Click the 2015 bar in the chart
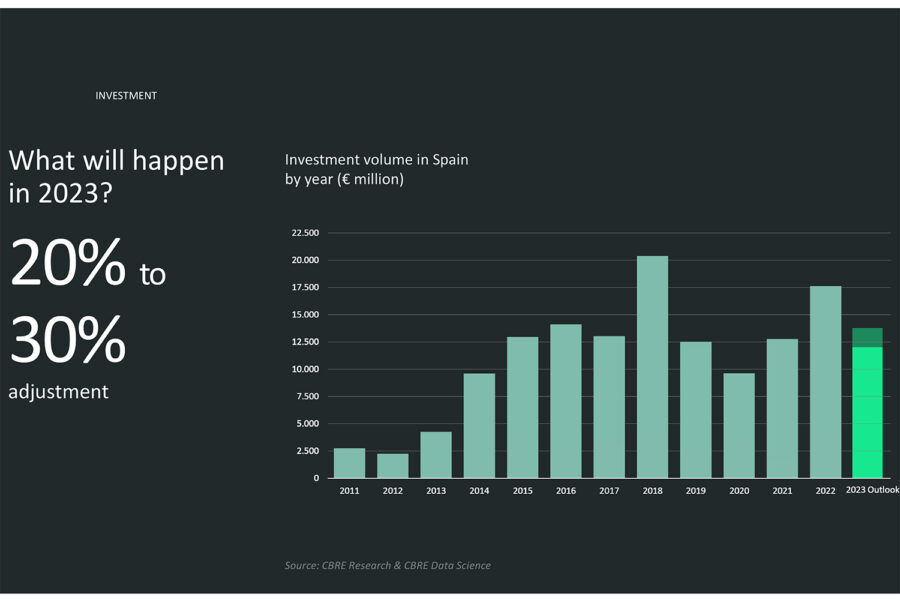Image resolution: width=900 pixels, height=600 pixels. click(x=523, y=407)
